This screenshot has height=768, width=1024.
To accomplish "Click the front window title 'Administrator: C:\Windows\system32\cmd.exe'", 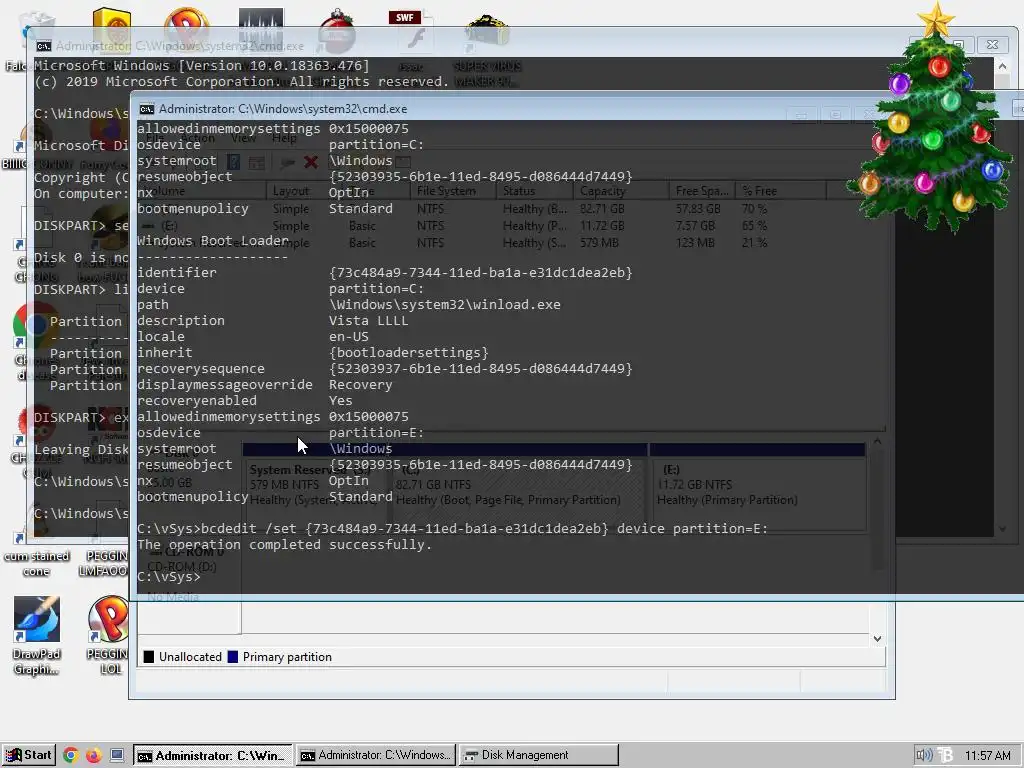I will tap(283, 109).
